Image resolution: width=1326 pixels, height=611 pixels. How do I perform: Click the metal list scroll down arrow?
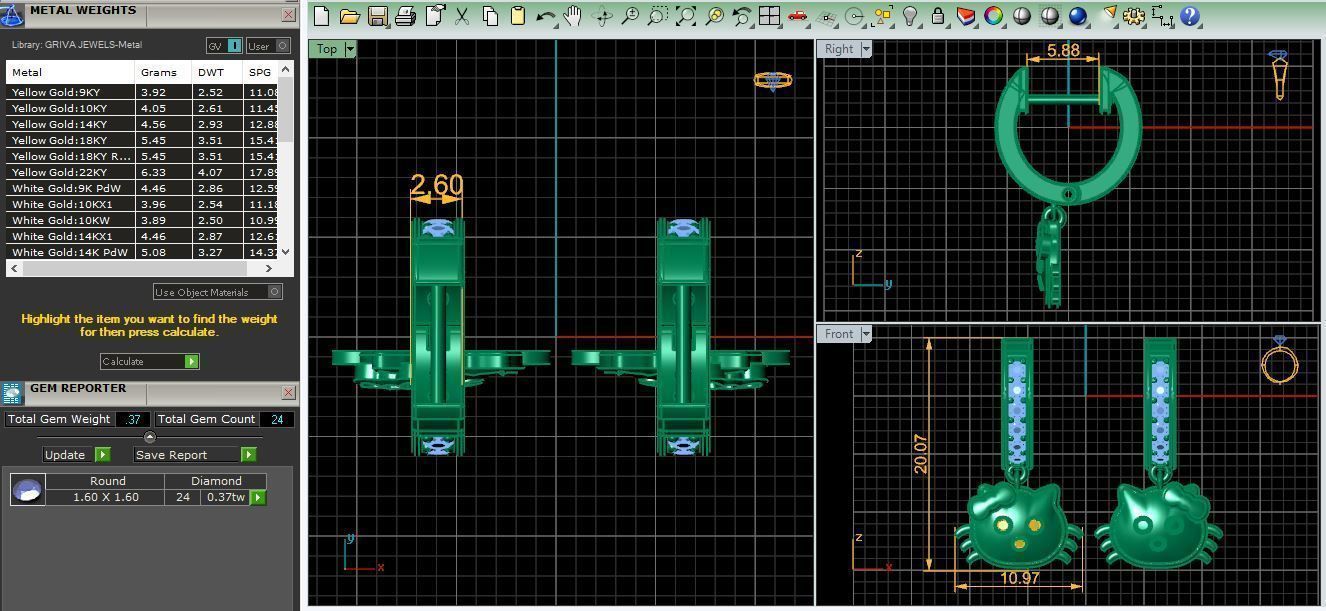click(x=286, y=252)
